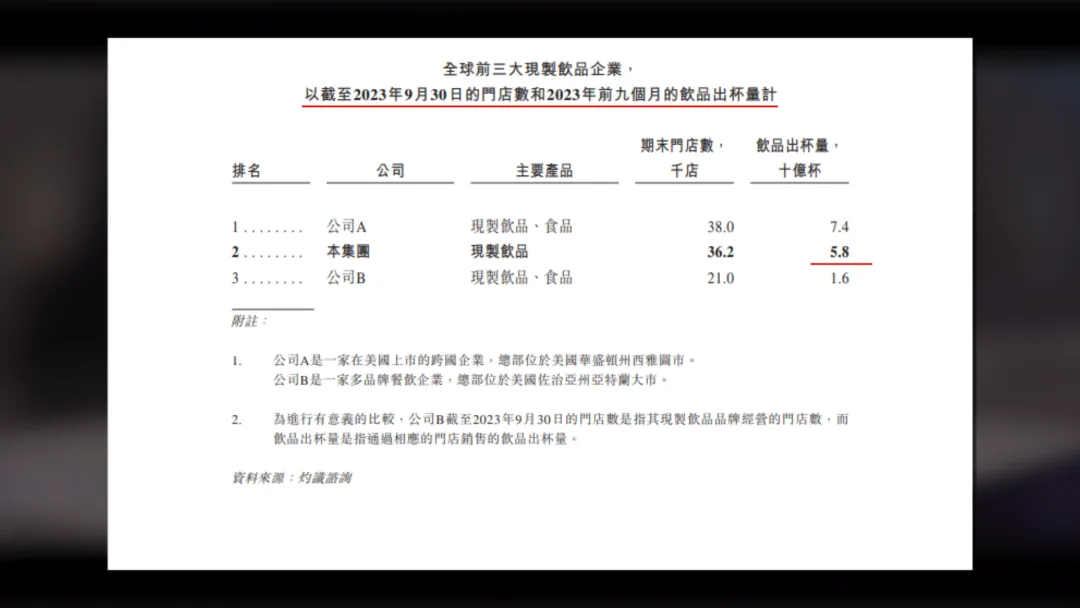Click rank number '1' row label
Viewport: 1080px width, 608px height.
[x=235, y=227]
